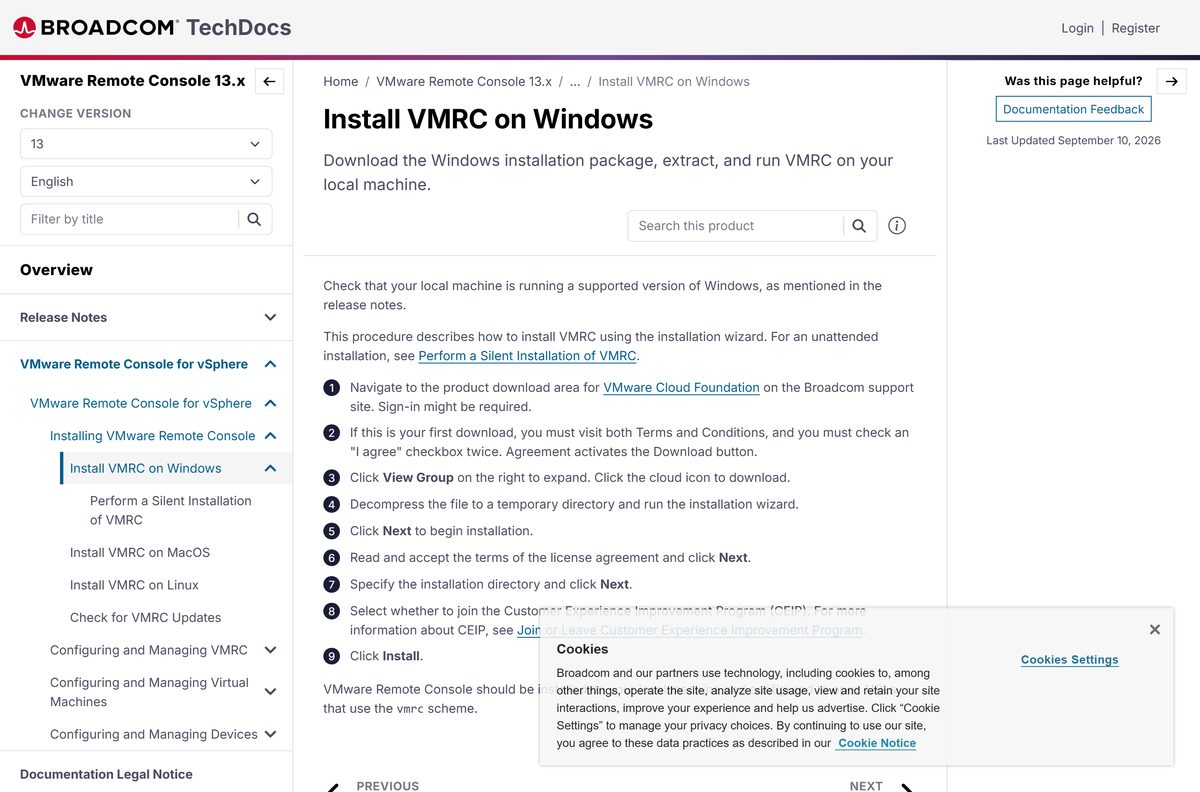Click the Previous page navigation
The width and height of the screenshot is (1200, 792).
pos(374,785)
